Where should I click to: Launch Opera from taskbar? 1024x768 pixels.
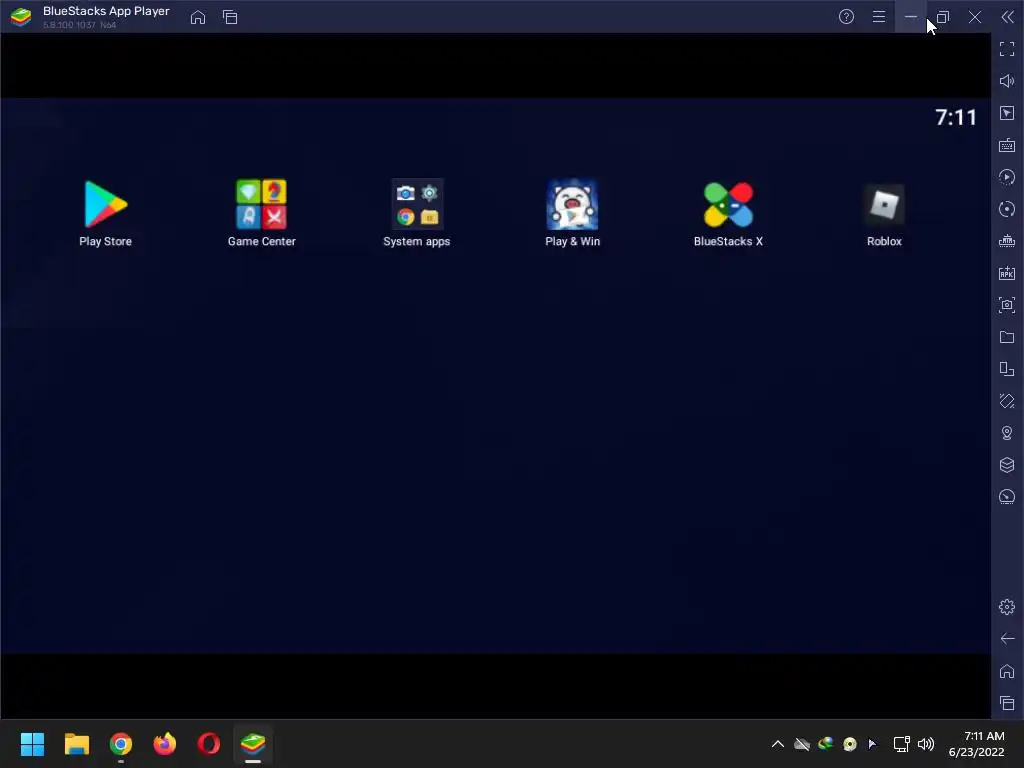[208, 744]
